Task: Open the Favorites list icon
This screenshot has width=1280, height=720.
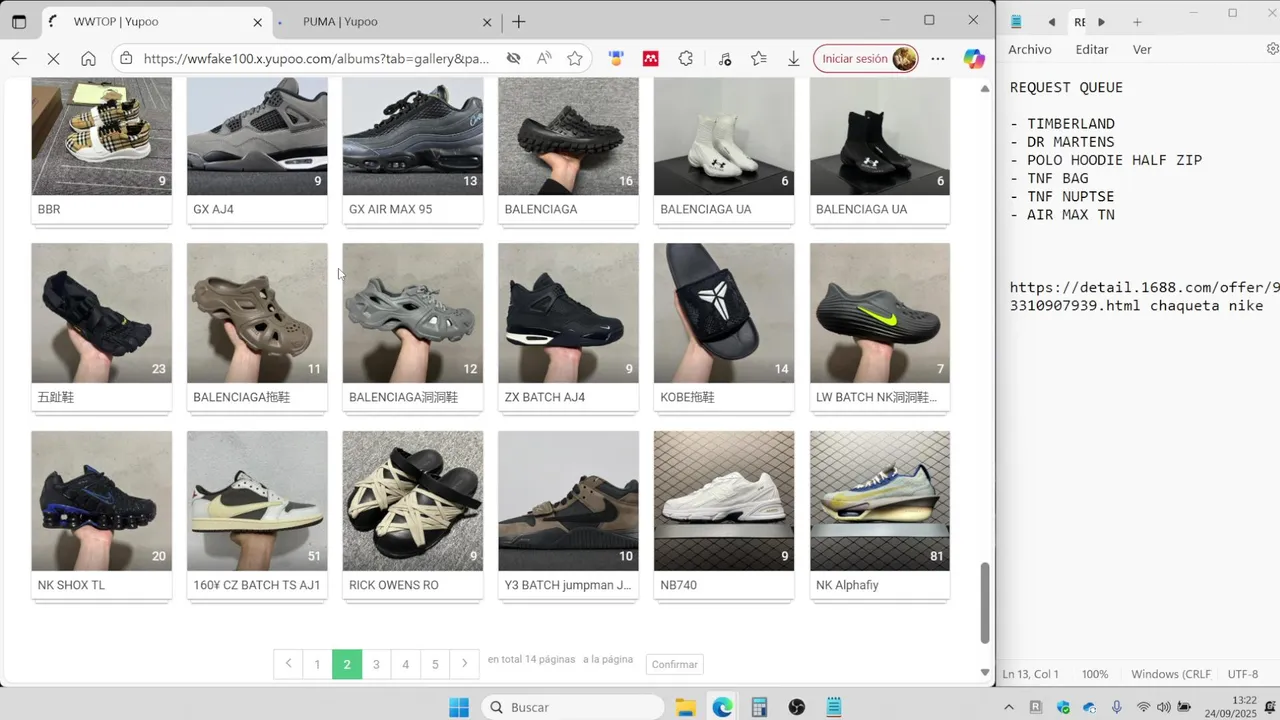Action: [759, 59]
